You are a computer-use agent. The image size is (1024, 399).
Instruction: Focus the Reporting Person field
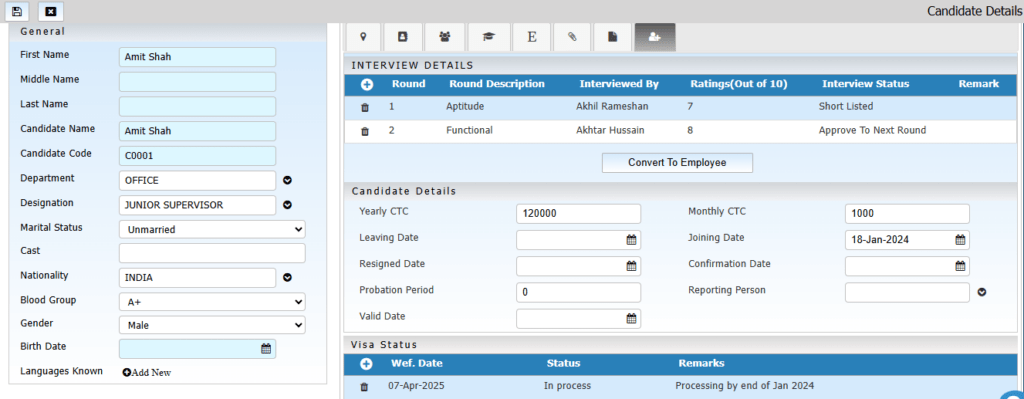907,292
